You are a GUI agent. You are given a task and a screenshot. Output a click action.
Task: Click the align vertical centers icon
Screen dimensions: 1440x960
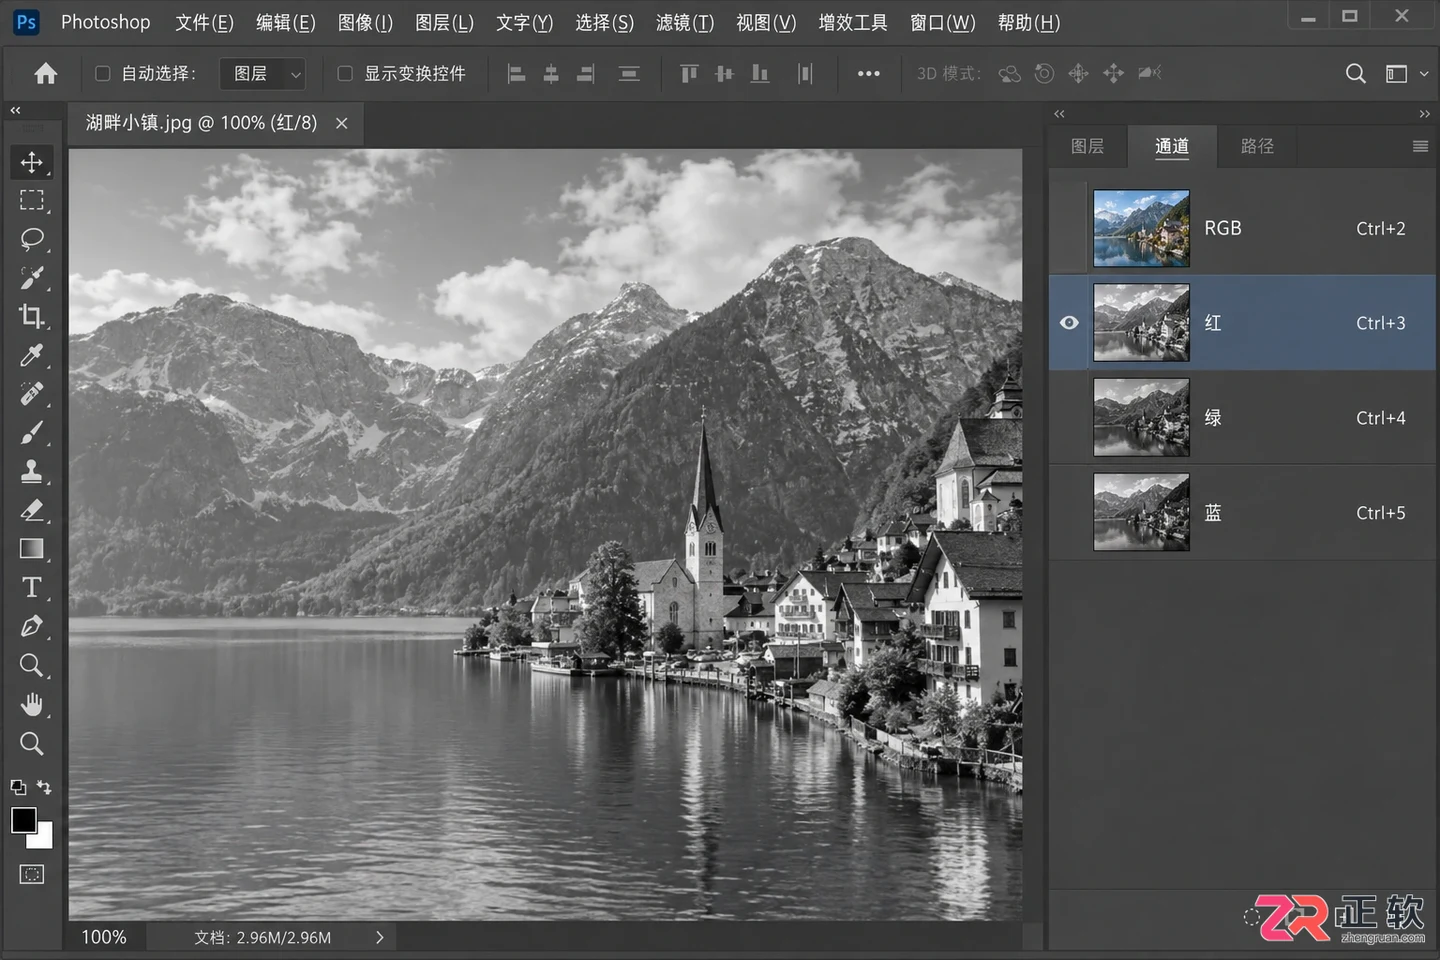tap(725, 73)
